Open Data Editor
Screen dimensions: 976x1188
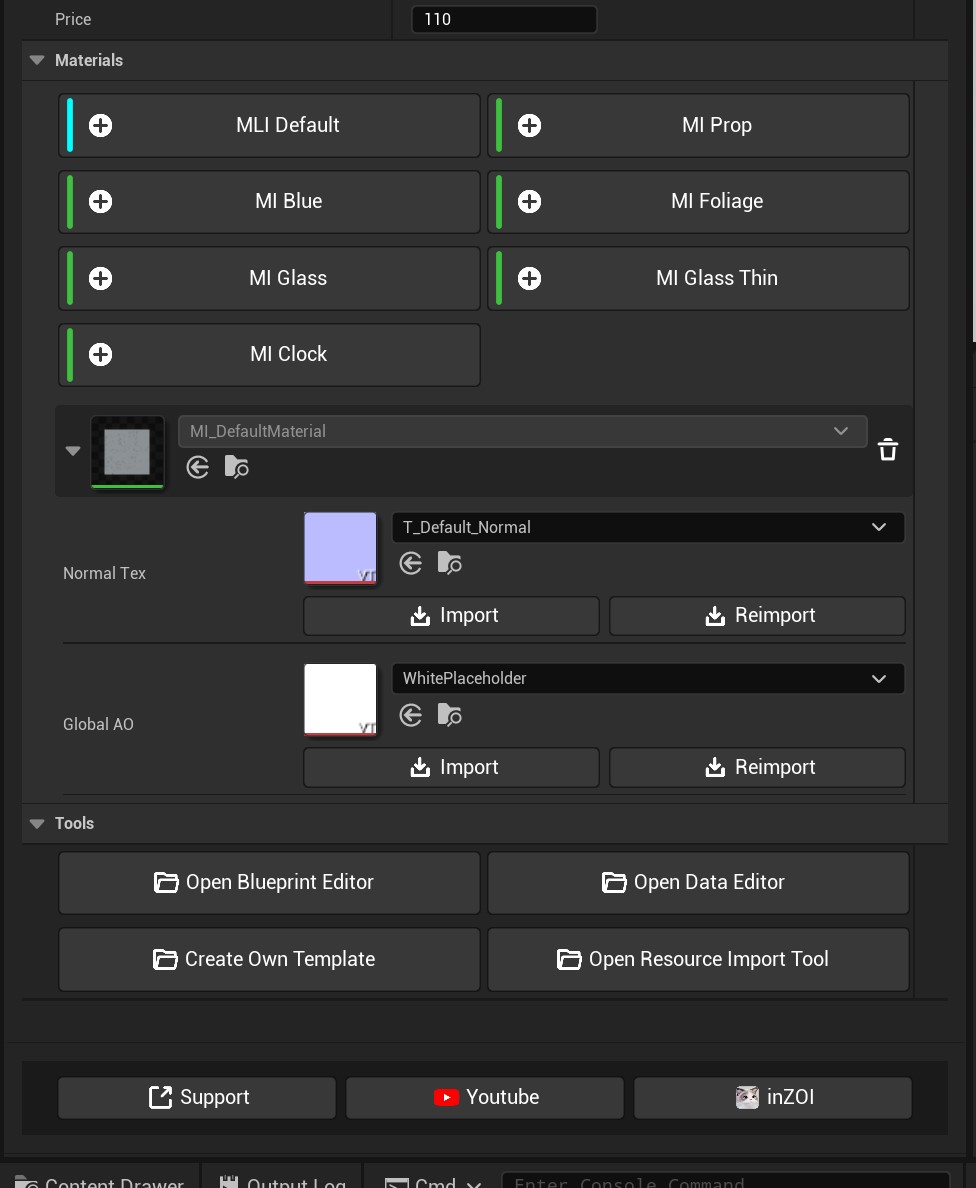pos(698,883)
